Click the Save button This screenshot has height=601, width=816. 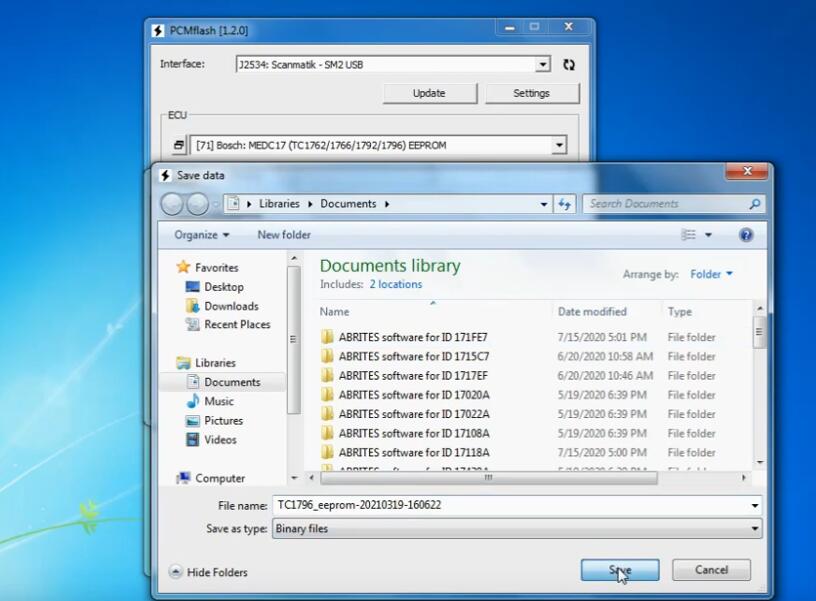tap(620, 570)
